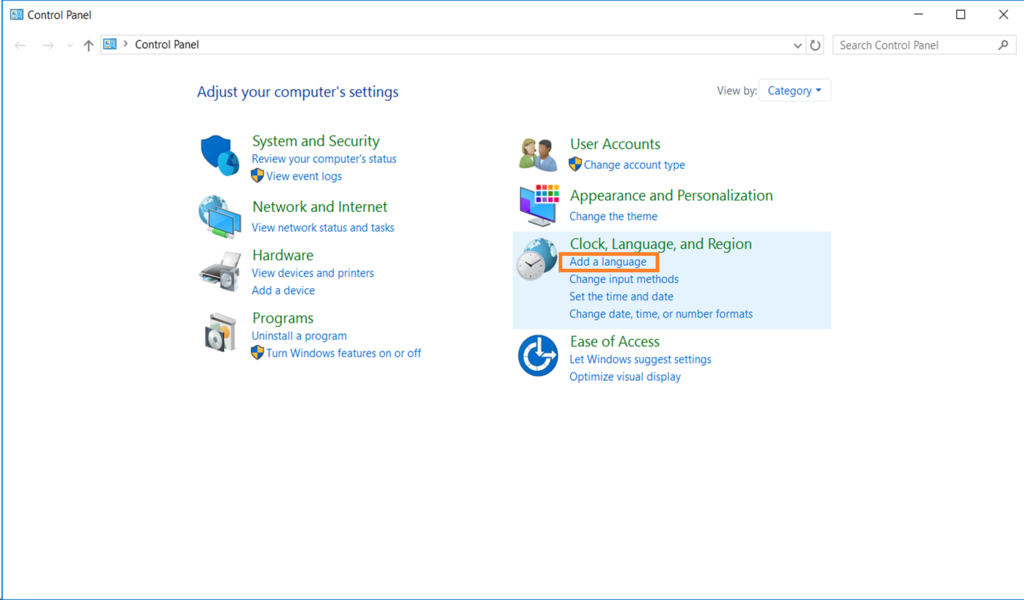The height and width of the screenshot is (600, 1024).
Task: Expand the address bar history dropdown
Action: coord(797,45)
